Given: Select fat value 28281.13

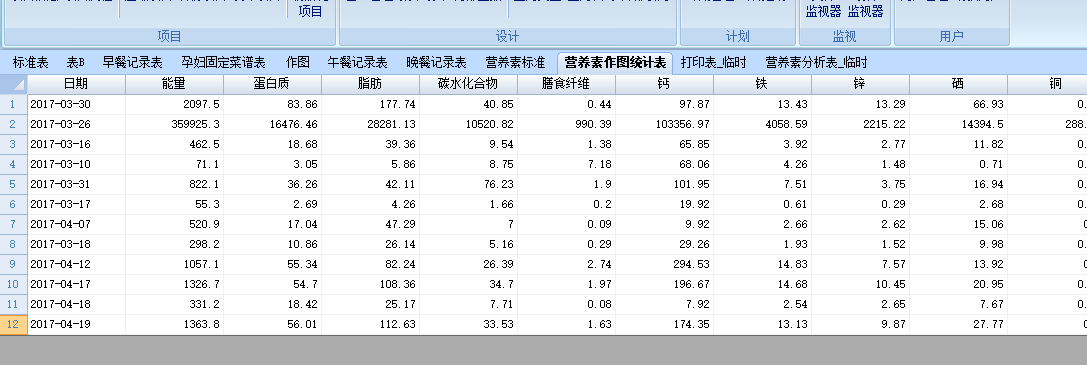Looking at the screenshot, I should pyautogui.click(x=370, y=125).
